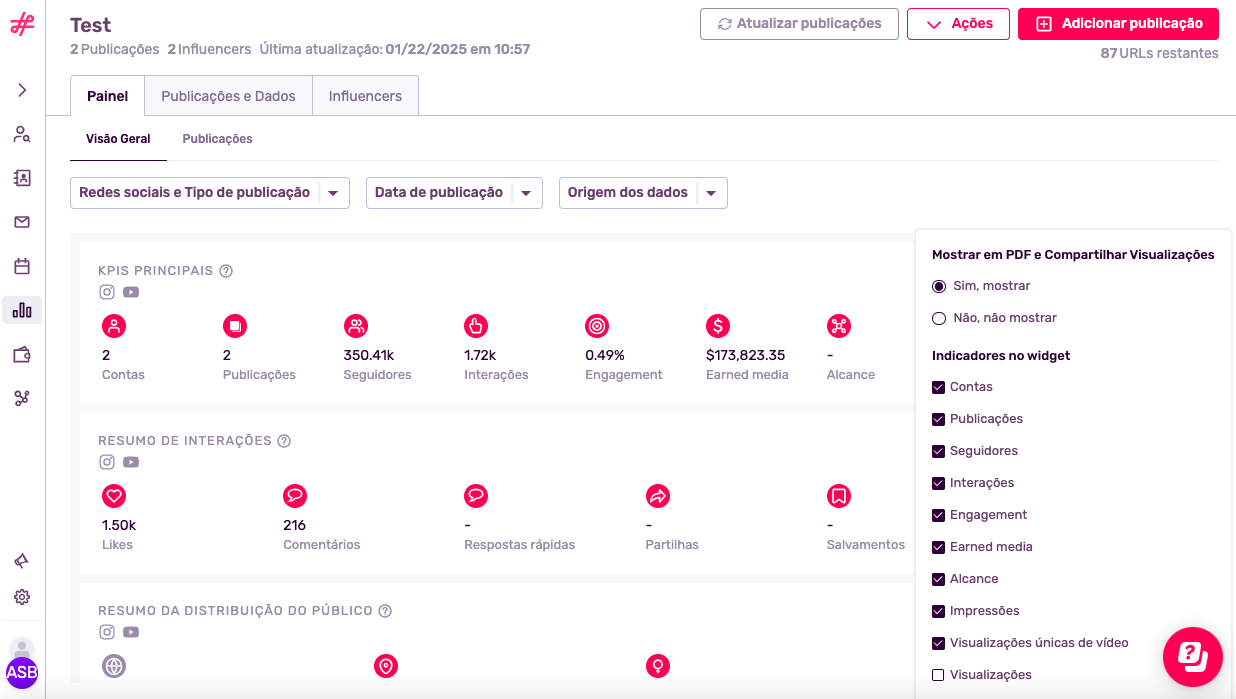The height and width of the screenshot is (699, 1236).
Task: Expand the sidebar with the arrow icon
Action: coord(22,90)
